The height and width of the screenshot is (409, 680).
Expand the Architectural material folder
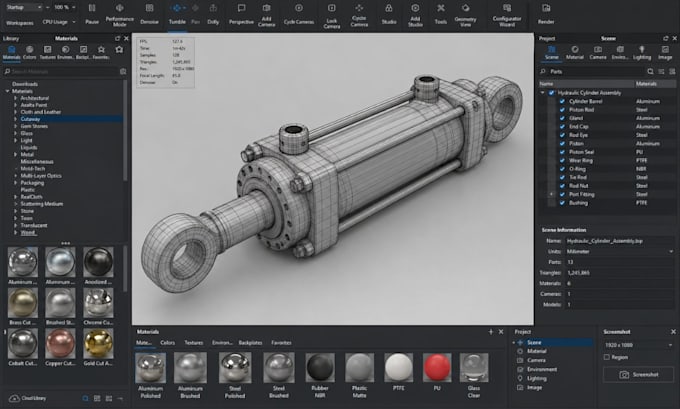point(16,98)
